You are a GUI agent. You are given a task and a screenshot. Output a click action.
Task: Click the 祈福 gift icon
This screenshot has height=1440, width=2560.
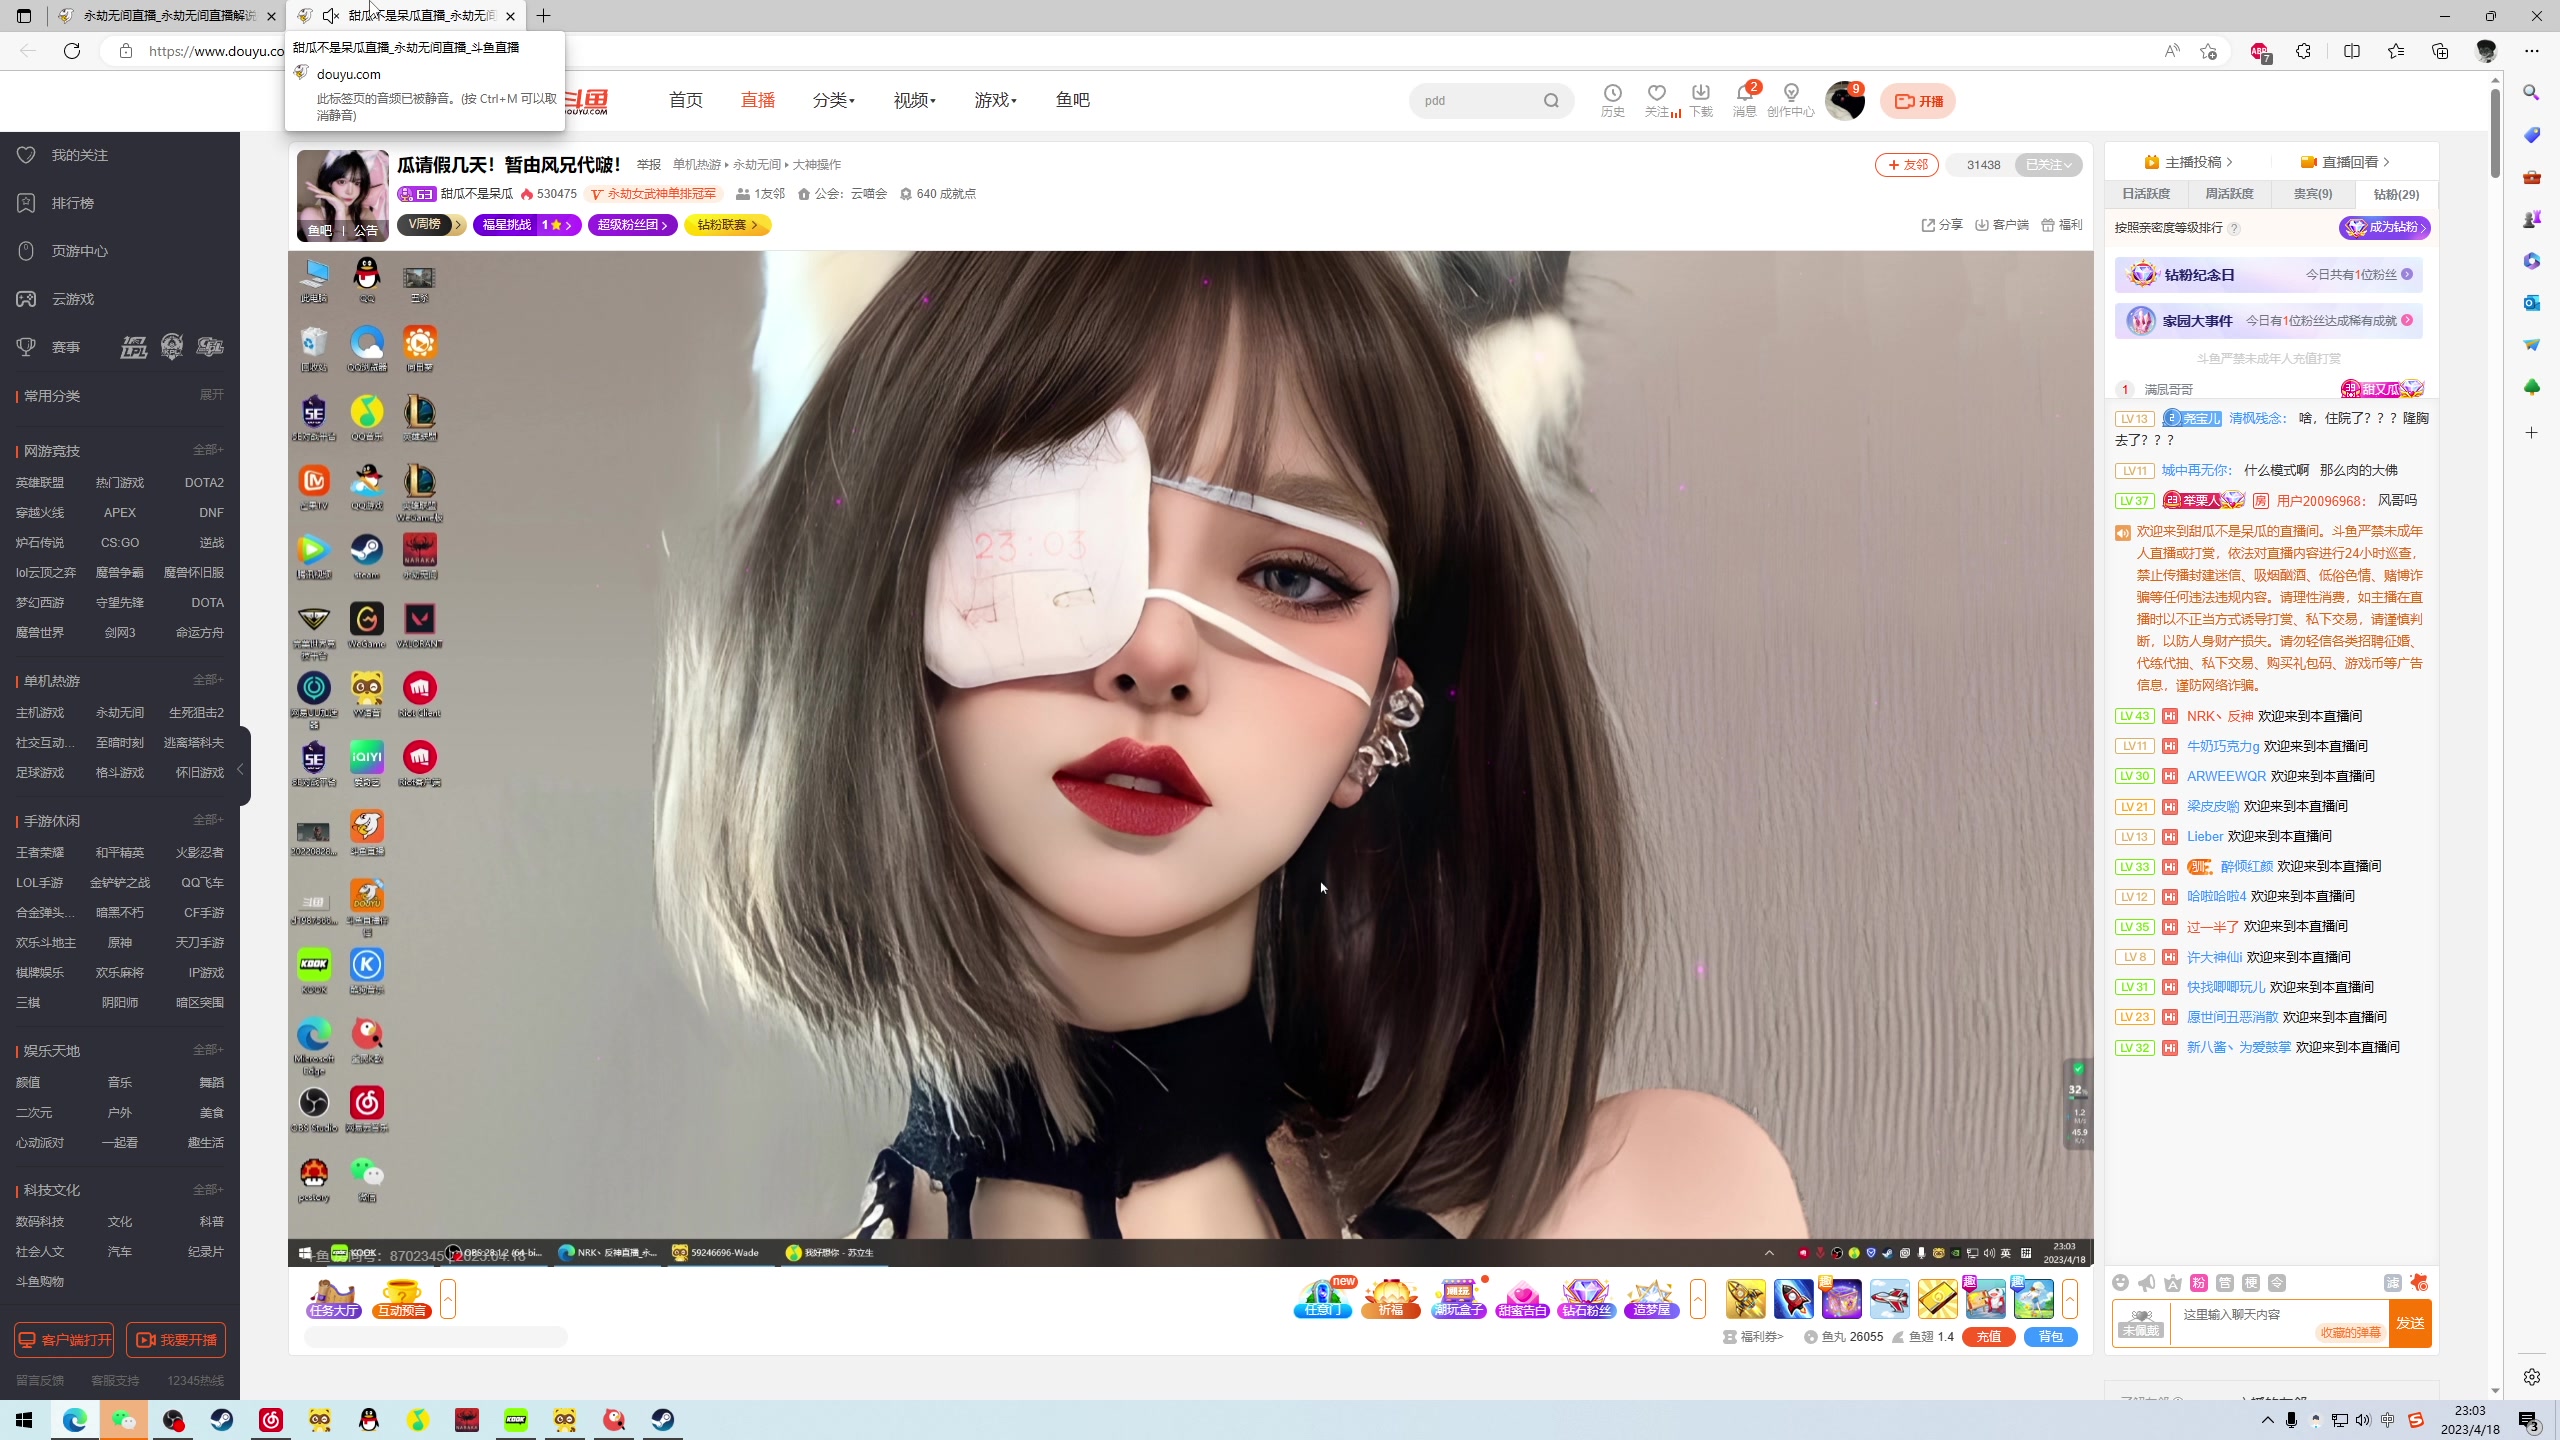[1390, 1299]
